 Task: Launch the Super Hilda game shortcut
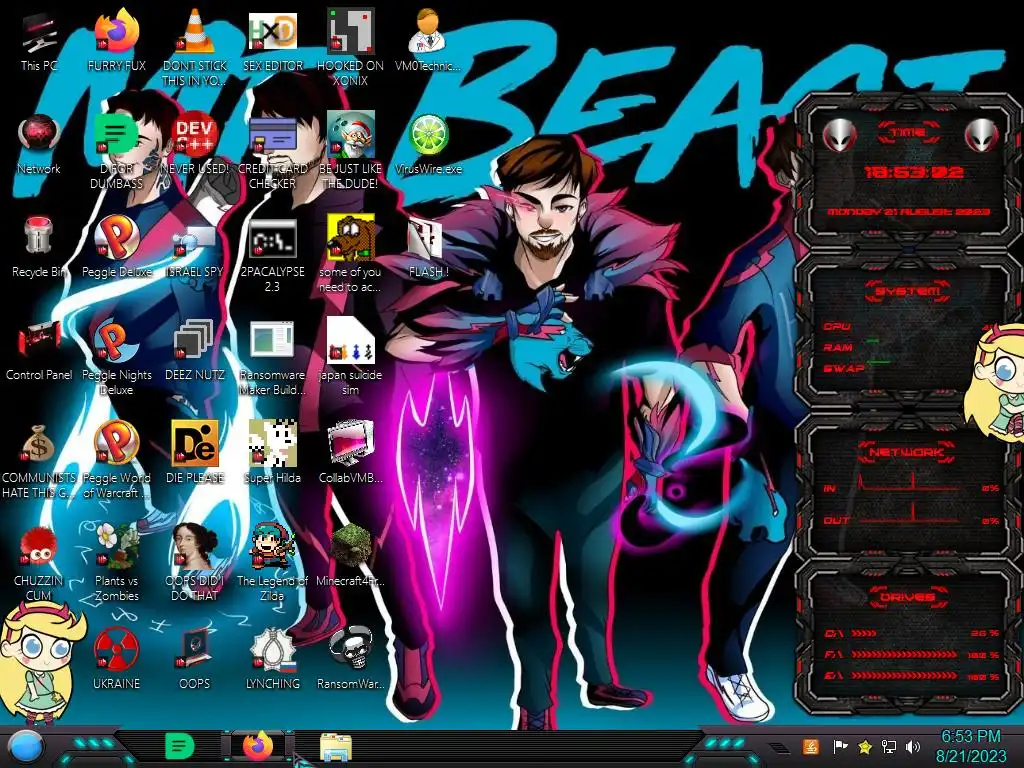[272, 453]
